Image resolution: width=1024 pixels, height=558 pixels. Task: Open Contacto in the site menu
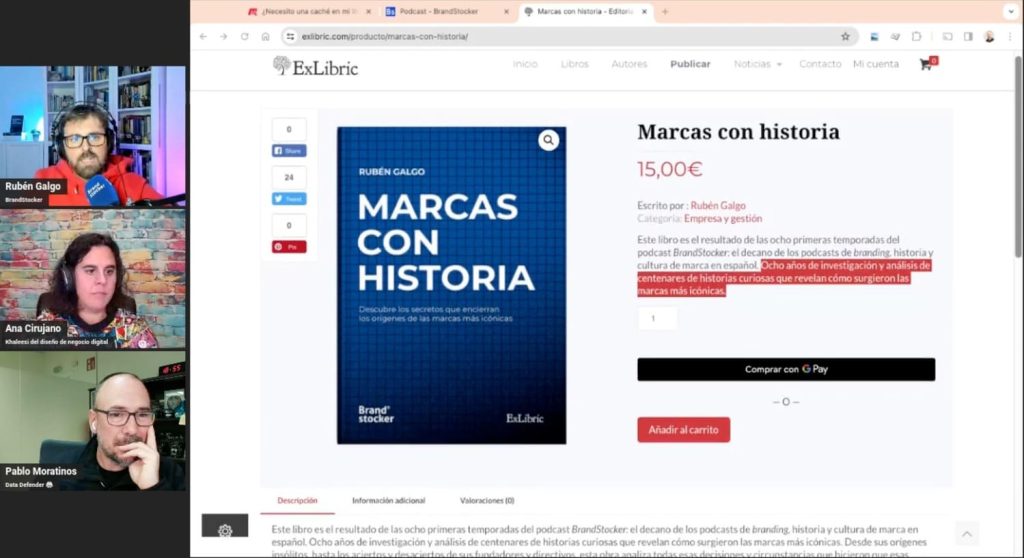coord(820,64)
